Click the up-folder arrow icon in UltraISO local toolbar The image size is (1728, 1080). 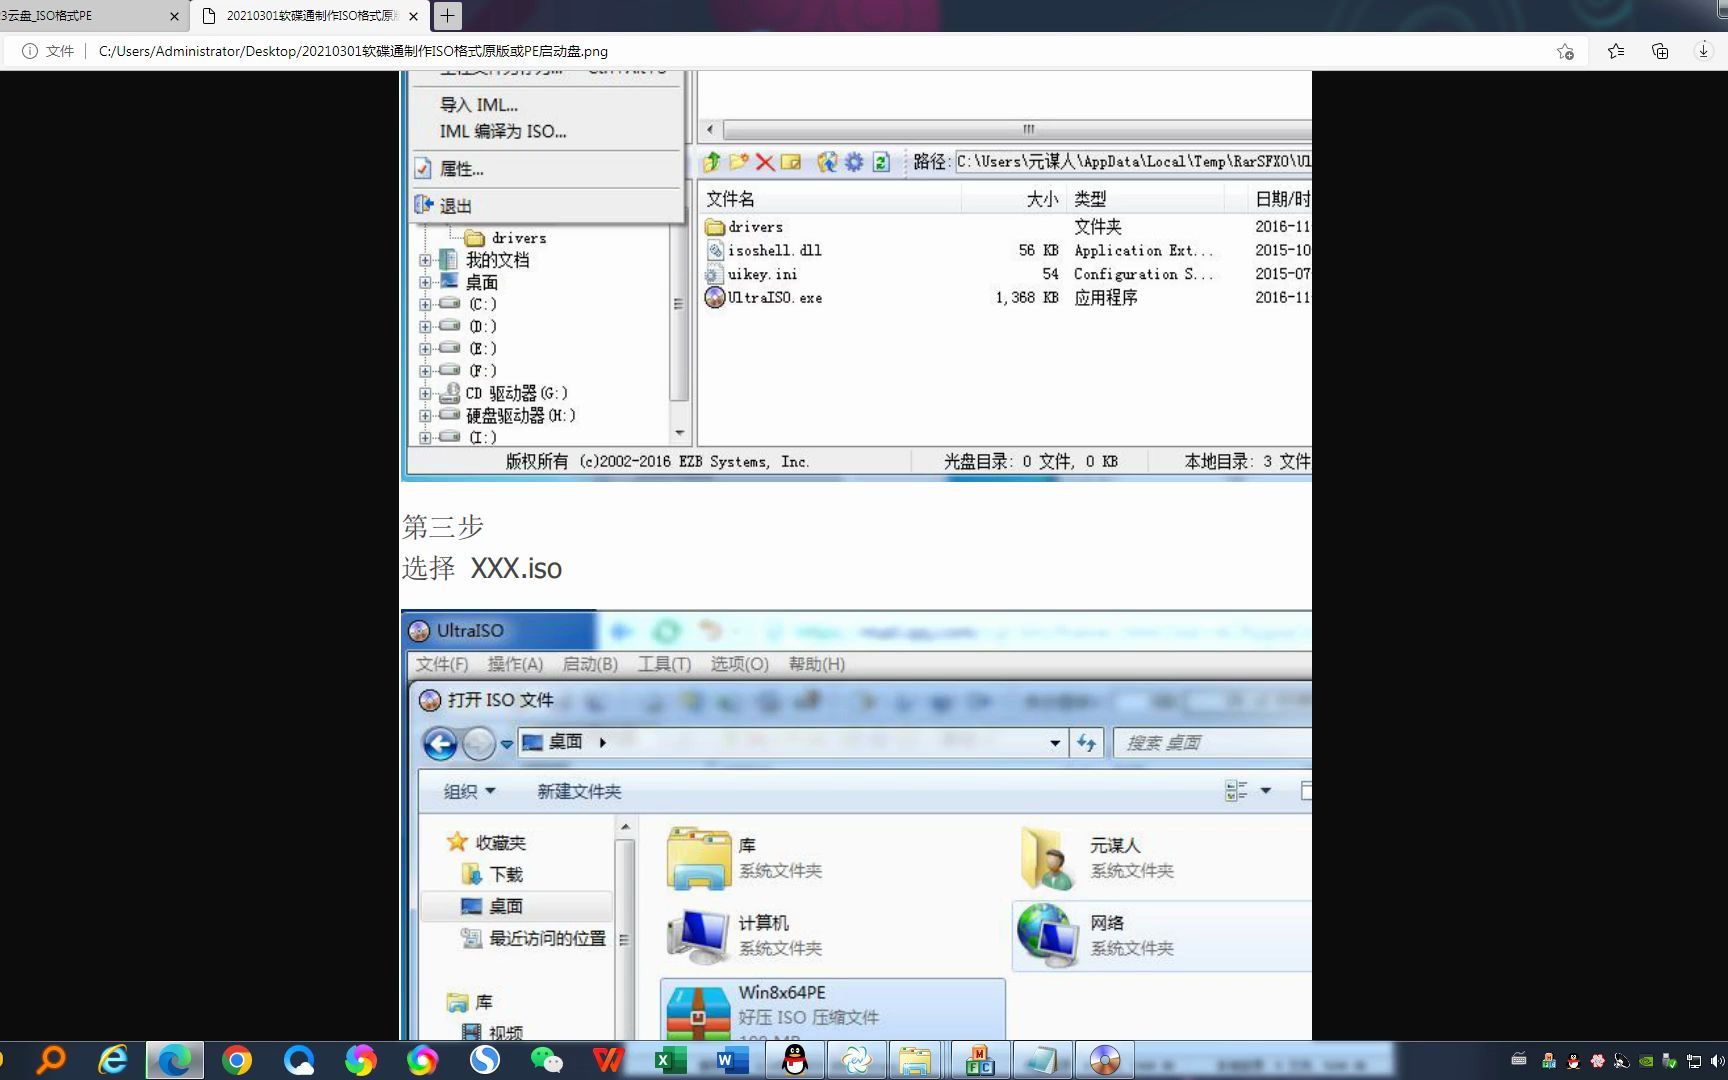click(712, 162)
